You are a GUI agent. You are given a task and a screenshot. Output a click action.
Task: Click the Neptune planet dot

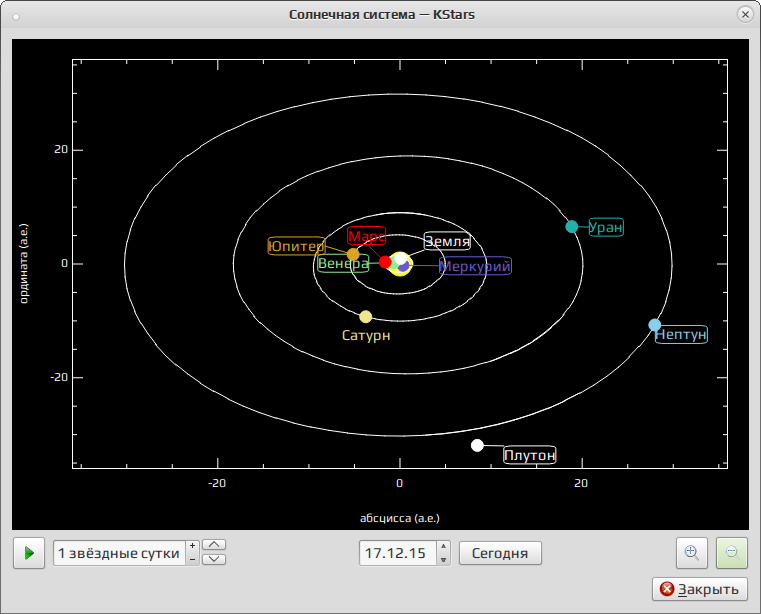tap(655, 325)
